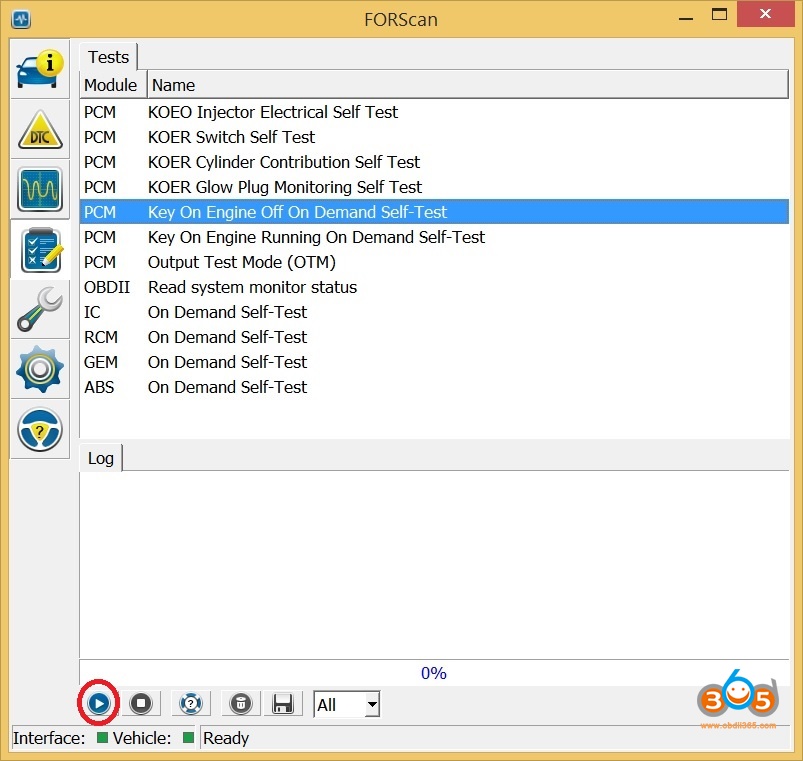Click the lifebuoy help icon in toolbar
Screen dimensions: 803x761
[x=191, y=703]
